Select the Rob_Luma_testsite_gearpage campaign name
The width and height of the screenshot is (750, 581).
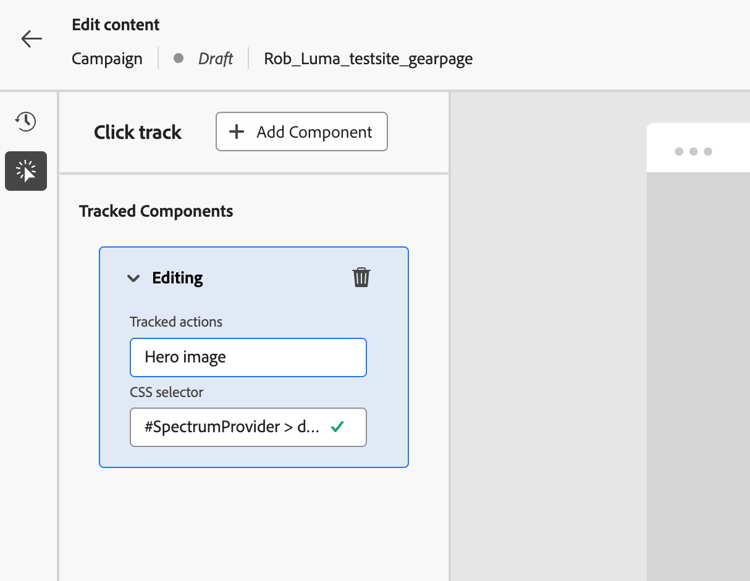pos(368,59)
